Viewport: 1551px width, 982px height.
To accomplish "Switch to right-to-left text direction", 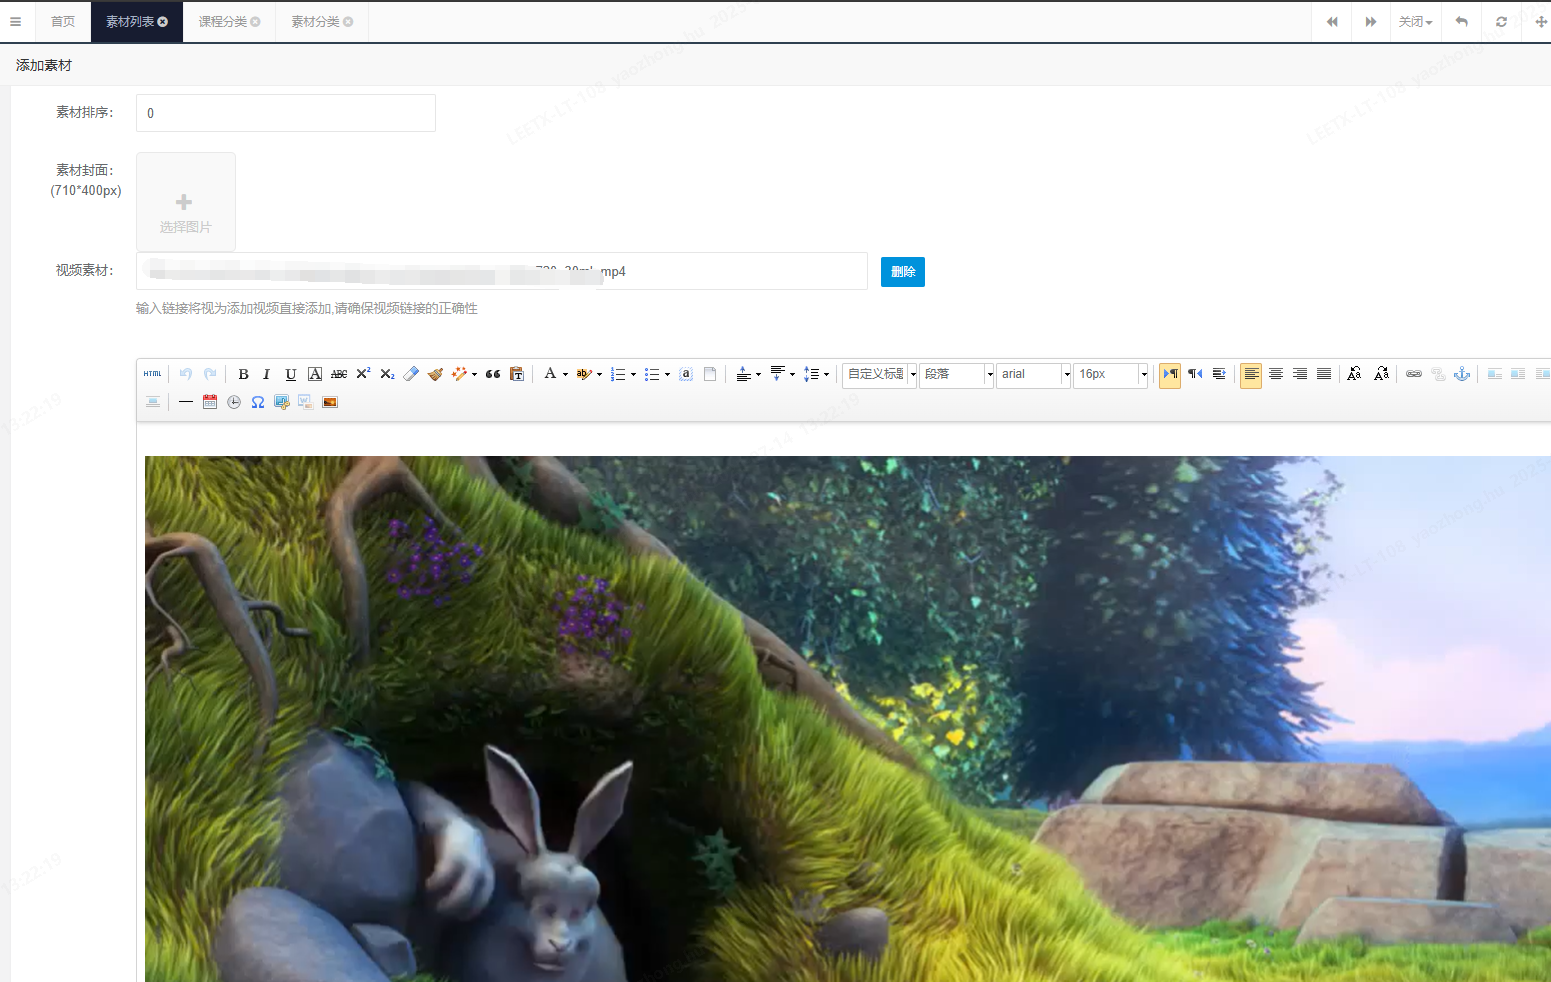I will (x=1195, y=374).
